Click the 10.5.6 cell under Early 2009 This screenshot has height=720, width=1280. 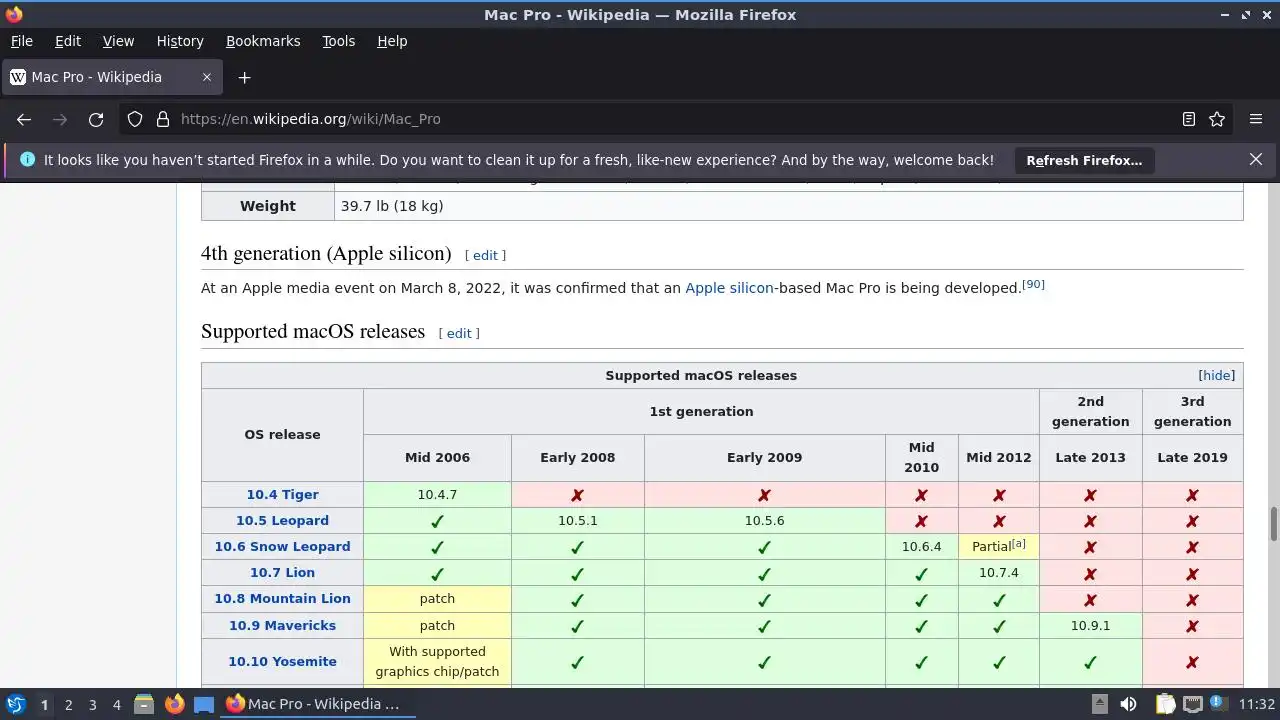click(x=765, y=520)
